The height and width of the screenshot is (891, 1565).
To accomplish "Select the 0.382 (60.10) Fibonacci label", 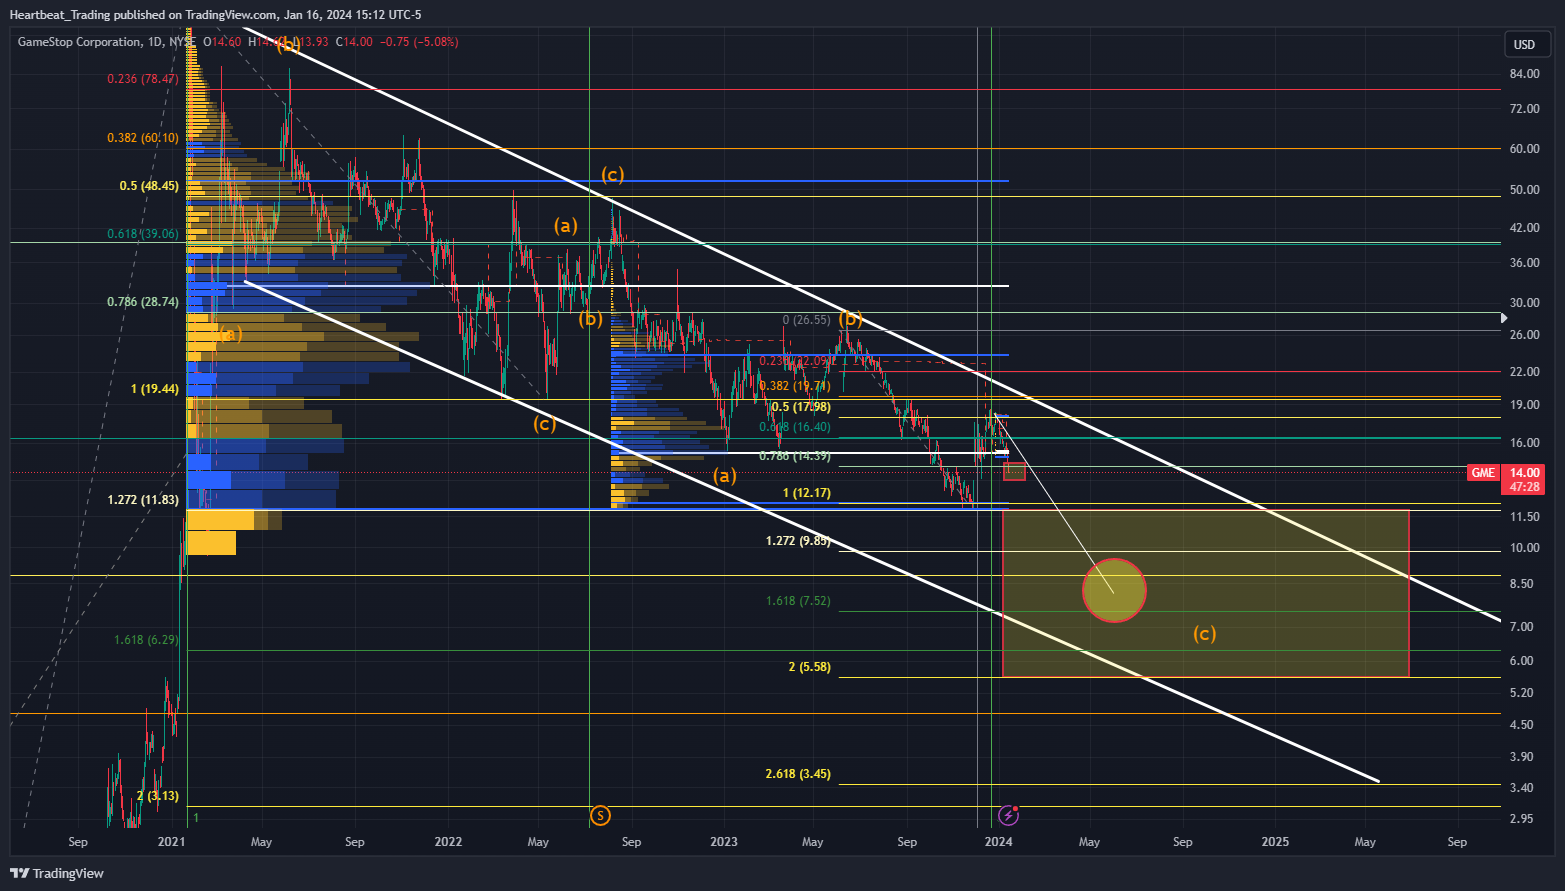I will coord(143,138).
